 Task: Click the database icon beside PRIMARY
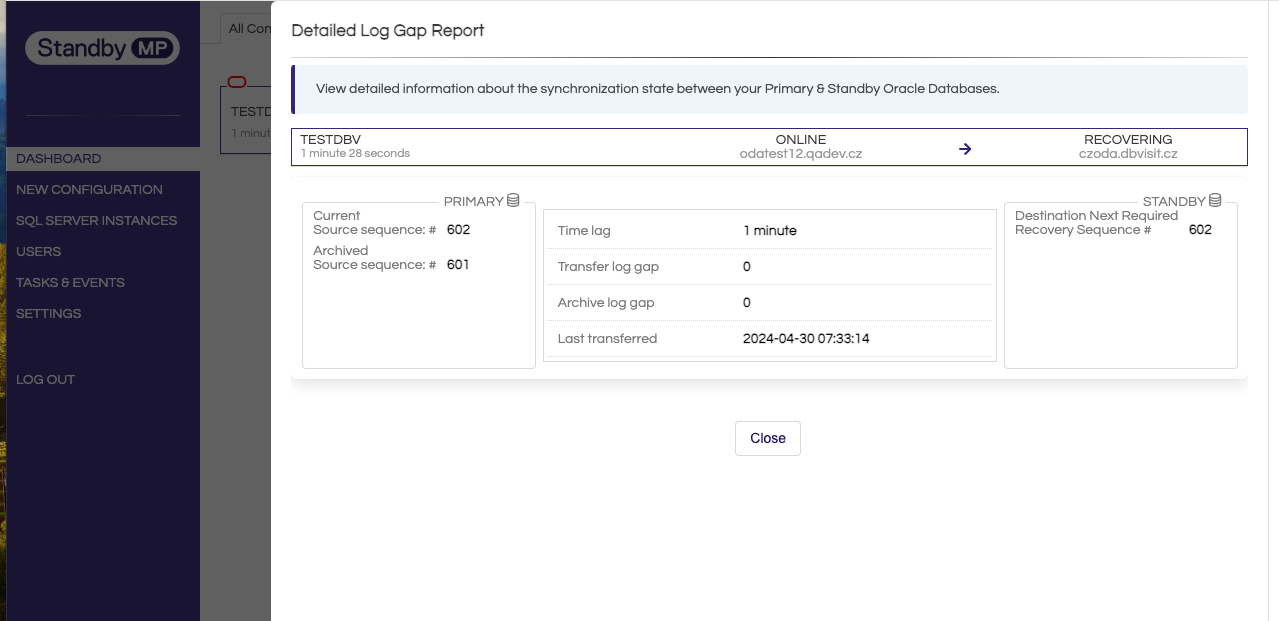[513, 201]
